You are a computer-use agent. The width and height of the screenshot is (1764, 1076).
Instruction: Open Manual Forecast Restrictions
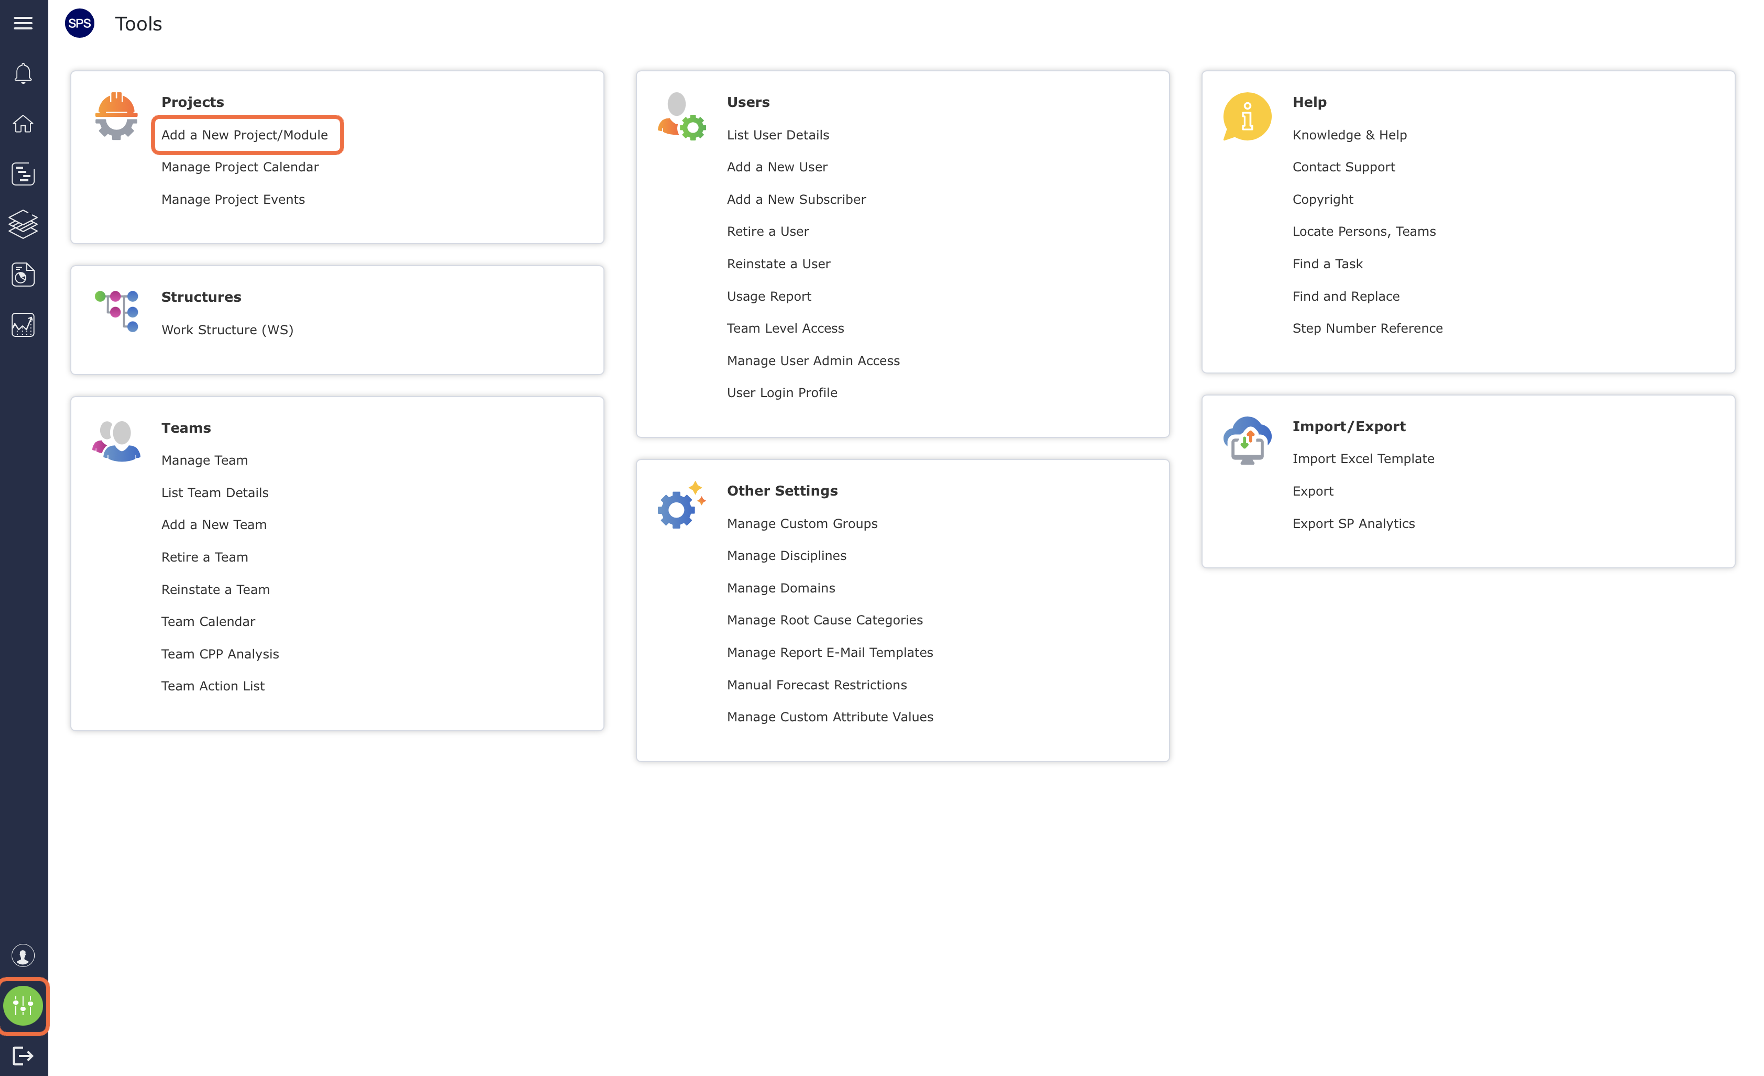(817, 685)
